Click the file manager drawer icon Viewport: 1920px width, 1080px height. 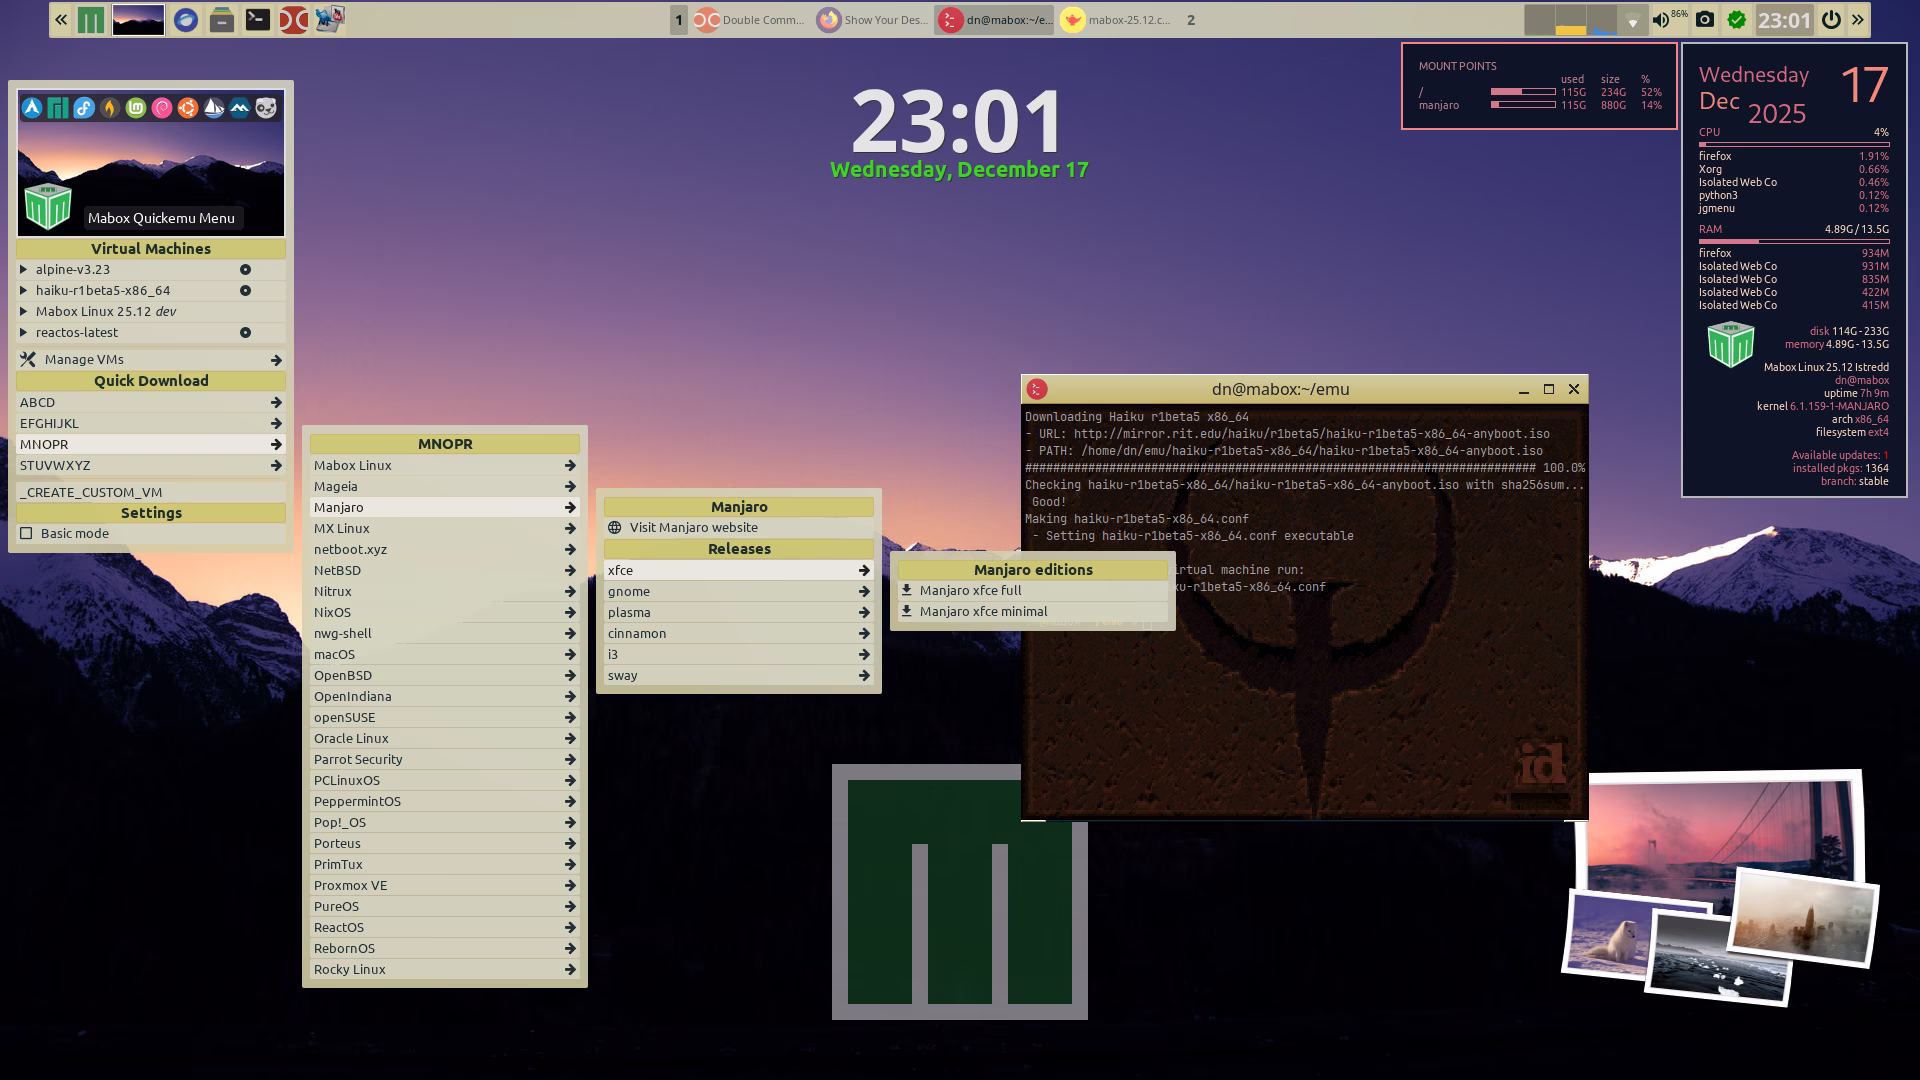222,19
